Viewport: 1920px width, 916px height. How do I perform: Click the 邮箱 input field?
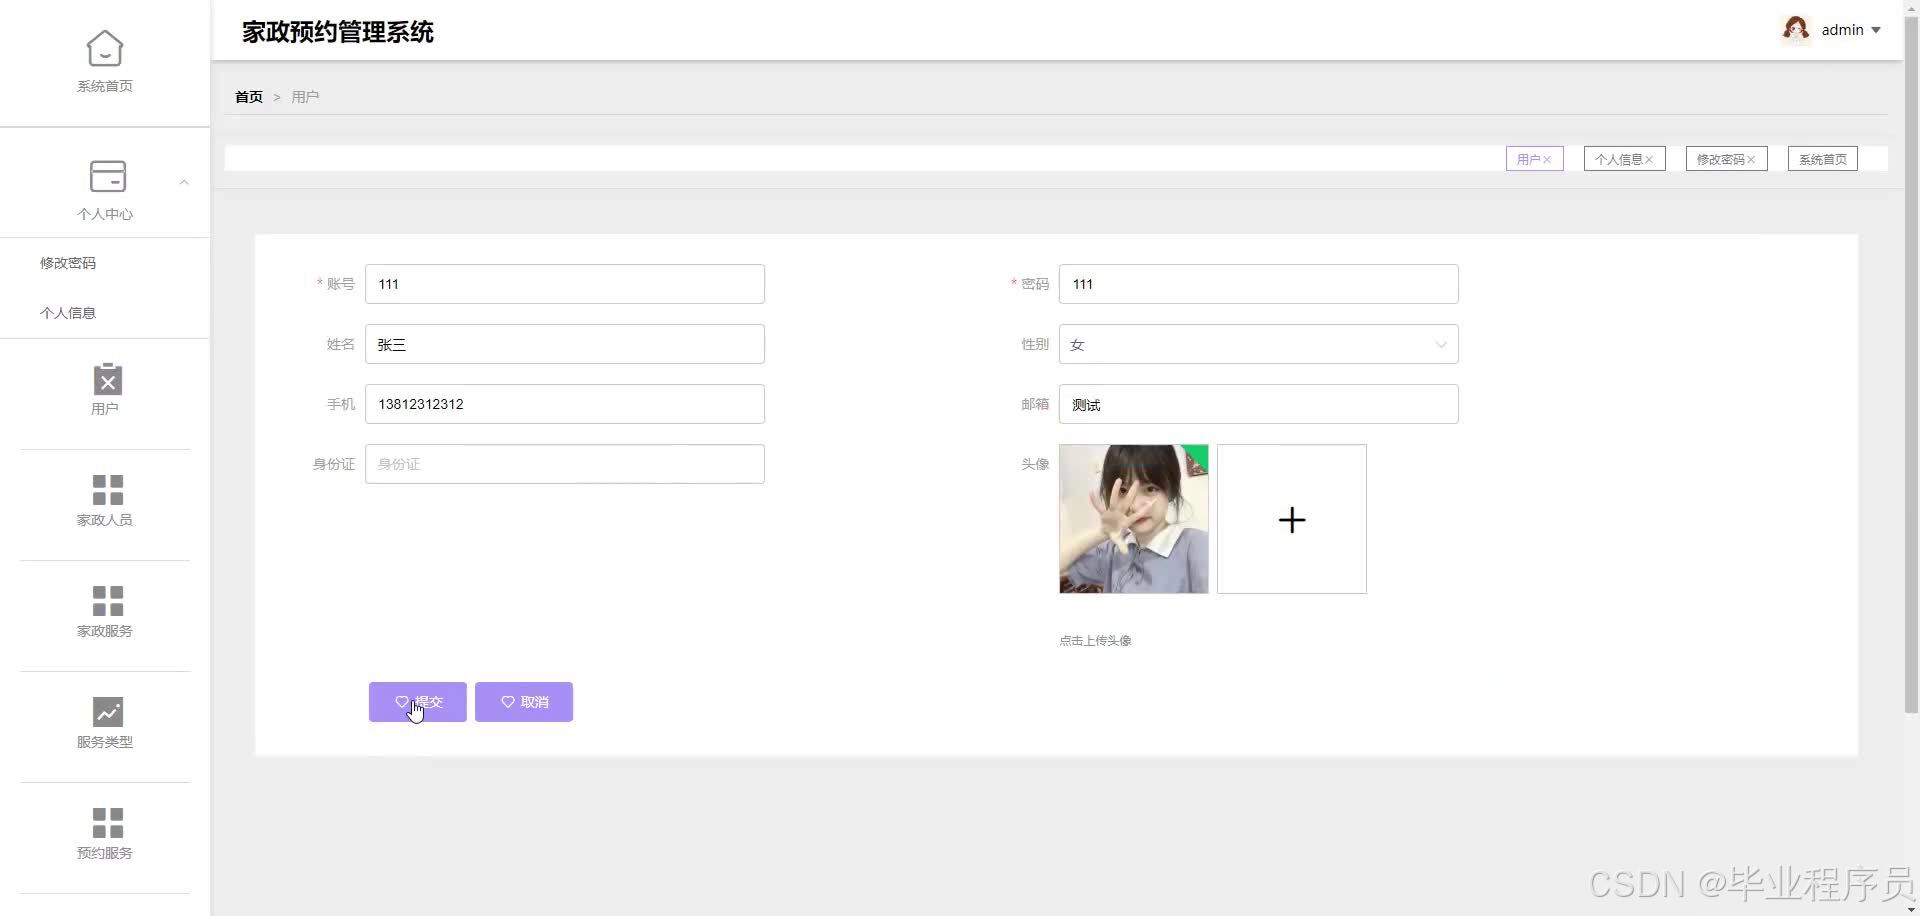(x=1258, y=404)
